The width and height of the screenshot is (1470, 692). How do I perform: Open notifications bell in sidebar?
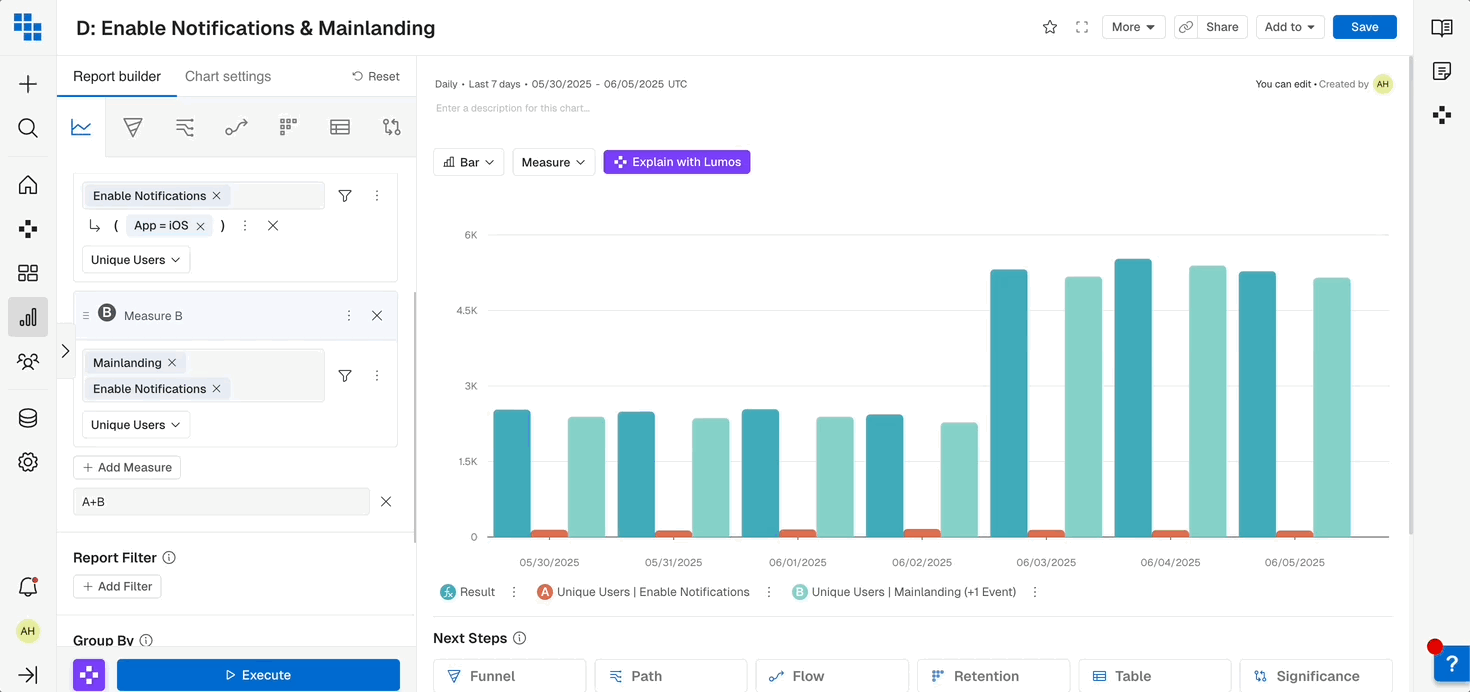tap(28, 587)
